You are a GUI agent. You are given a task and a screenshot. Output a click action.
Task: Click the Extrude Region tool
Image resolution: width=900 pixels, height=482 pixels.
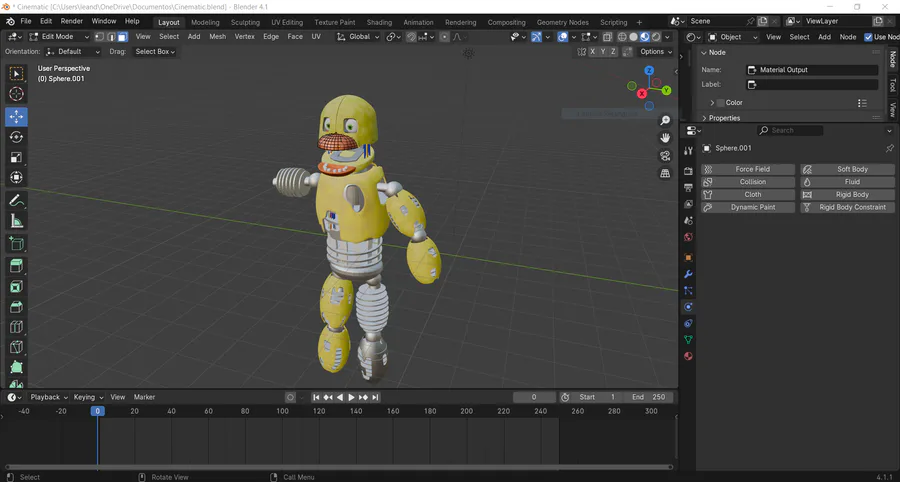pyautogui.click(x=17, y=266)
